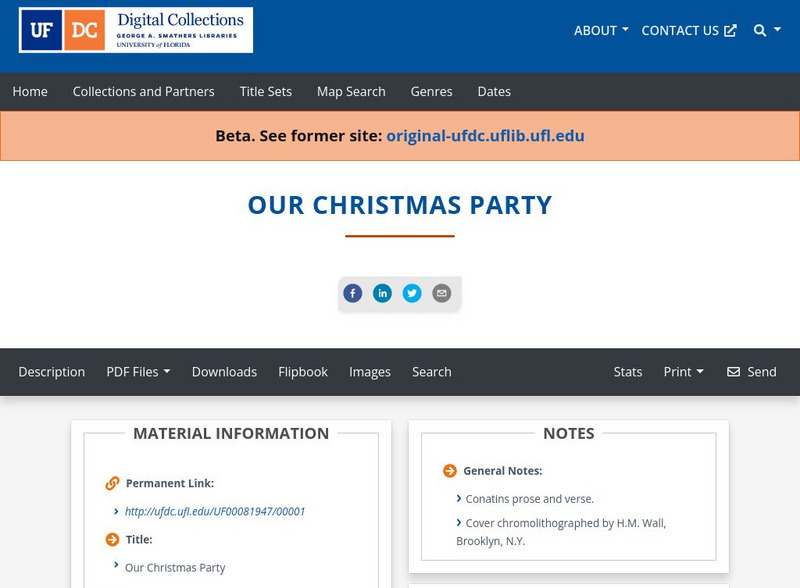Share page via email icon

pos(442,293)
